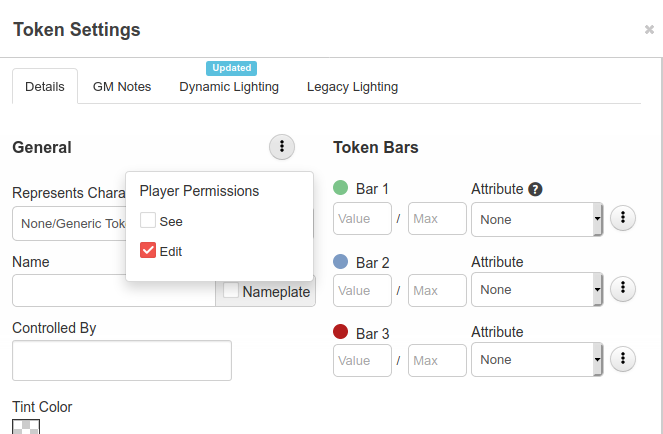Open the Tint Color swatch picker
Viewport: 663px width, 434px height.
pos(26,426)
